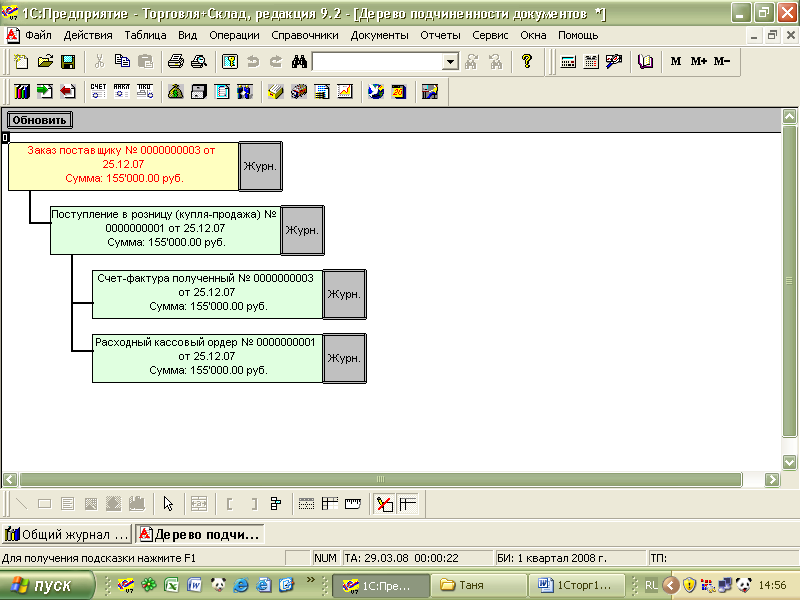Open the Справочники menu
Image resolution: width=800 pixels, height=600 pixels.
pos(305,35)
